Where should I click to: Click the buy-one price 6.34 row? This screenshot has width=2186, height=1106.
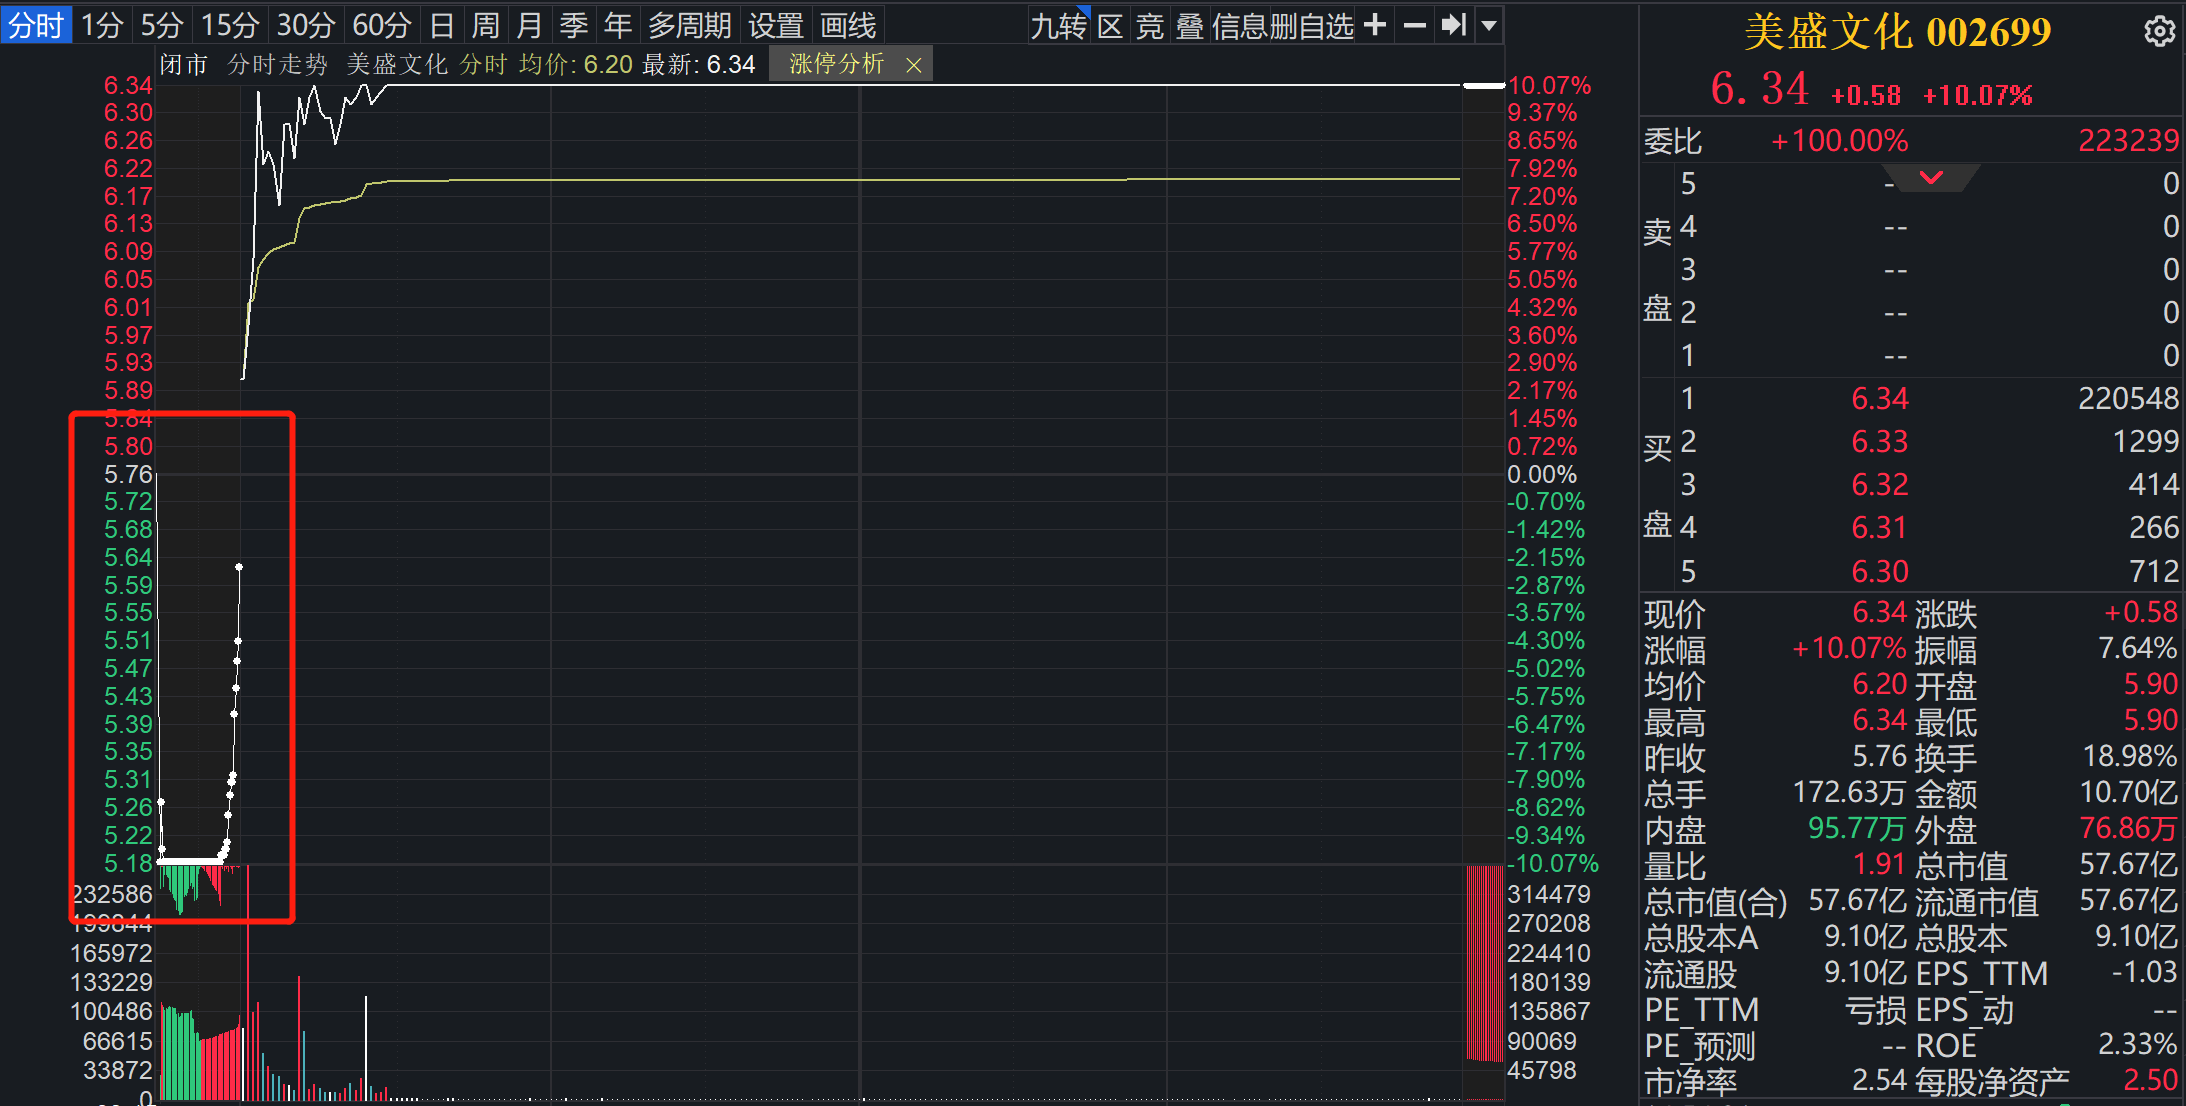coord(1880,399)
